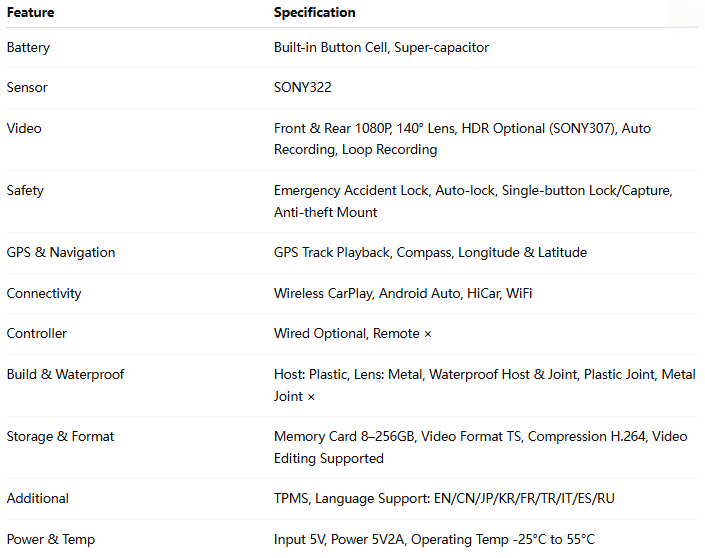Select the Battery row label
Image resolution: width=705 pixels, height=558 pixels.
[28, 47]
